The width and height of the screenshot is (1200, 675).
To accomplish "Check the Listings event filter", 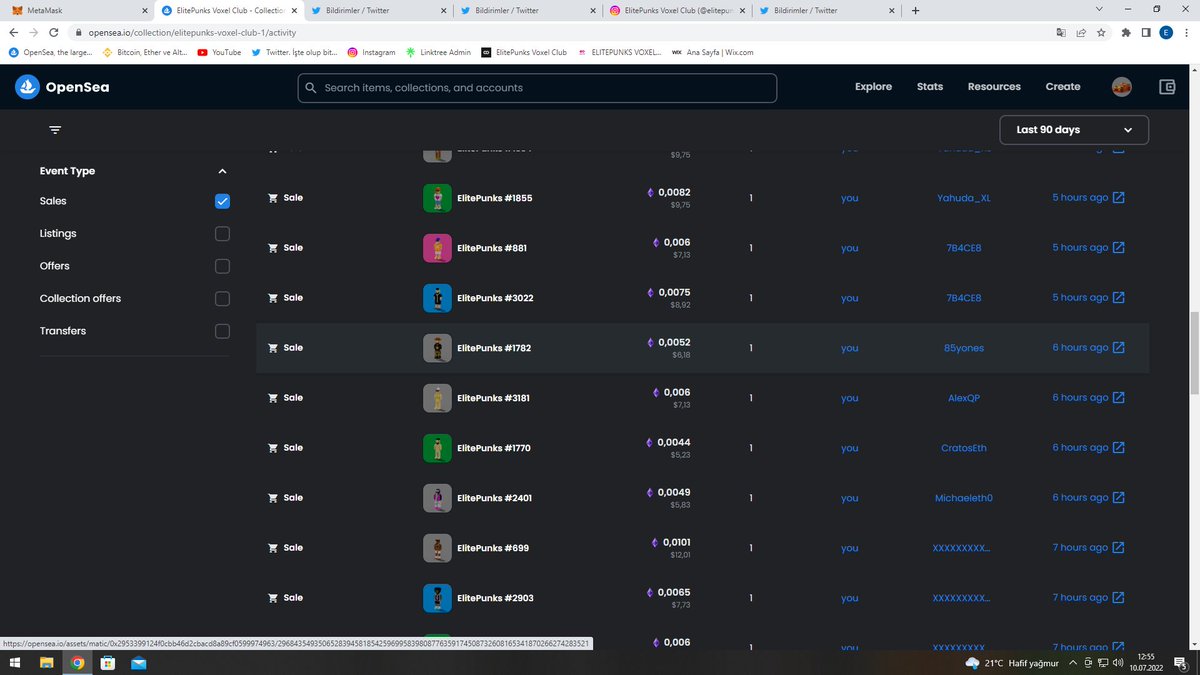I will click(222, 233).
